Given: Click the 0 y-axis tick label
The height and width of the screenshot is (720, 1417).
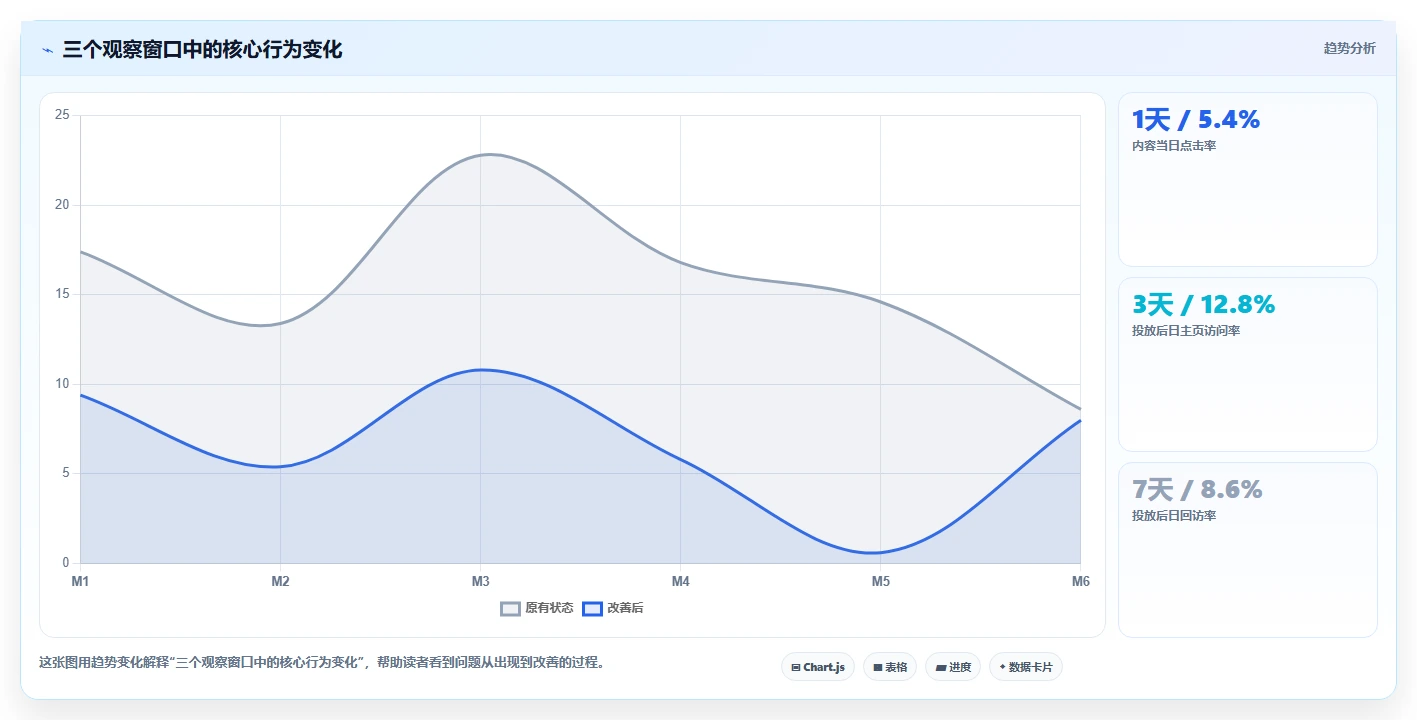Looking at the screenshot, I should [65, 563].
